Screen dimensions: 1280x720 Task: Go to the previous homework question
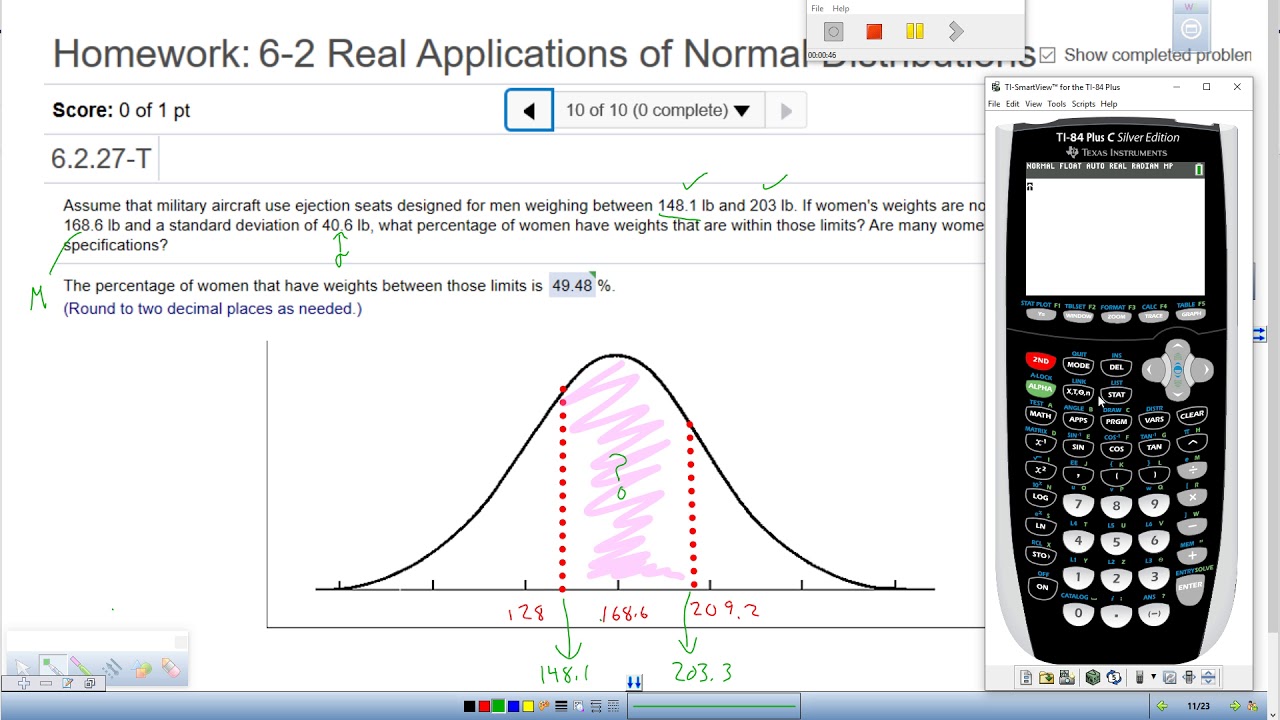(529, 110)
